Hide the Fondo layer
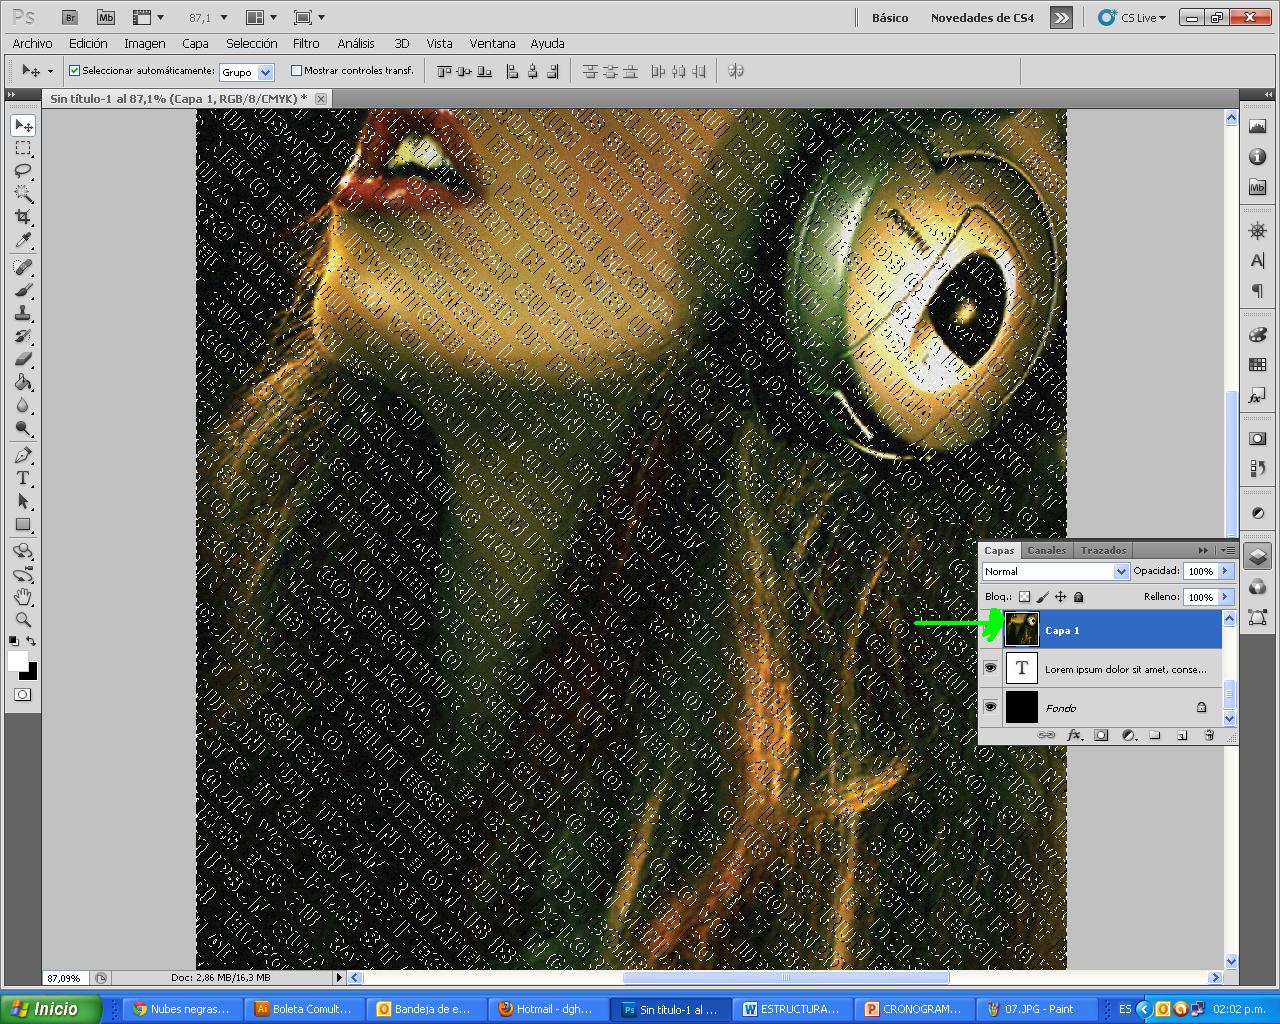Image resolution: width=1280 pixels, height=1024 pixels. point(990,707)
